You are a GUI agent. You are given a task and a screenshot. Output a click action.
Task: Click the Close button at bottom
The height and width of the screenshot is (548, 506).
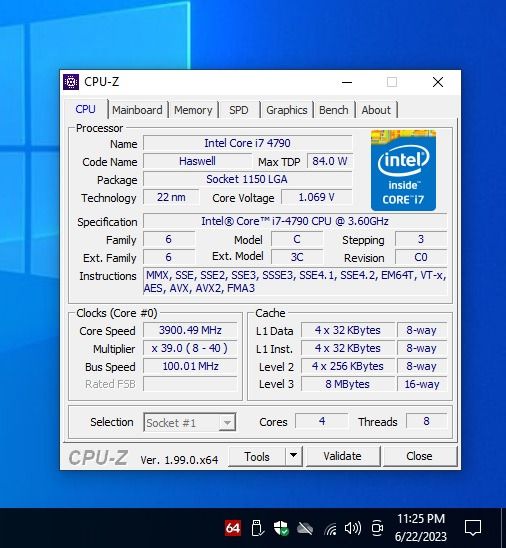coord(419,456)
